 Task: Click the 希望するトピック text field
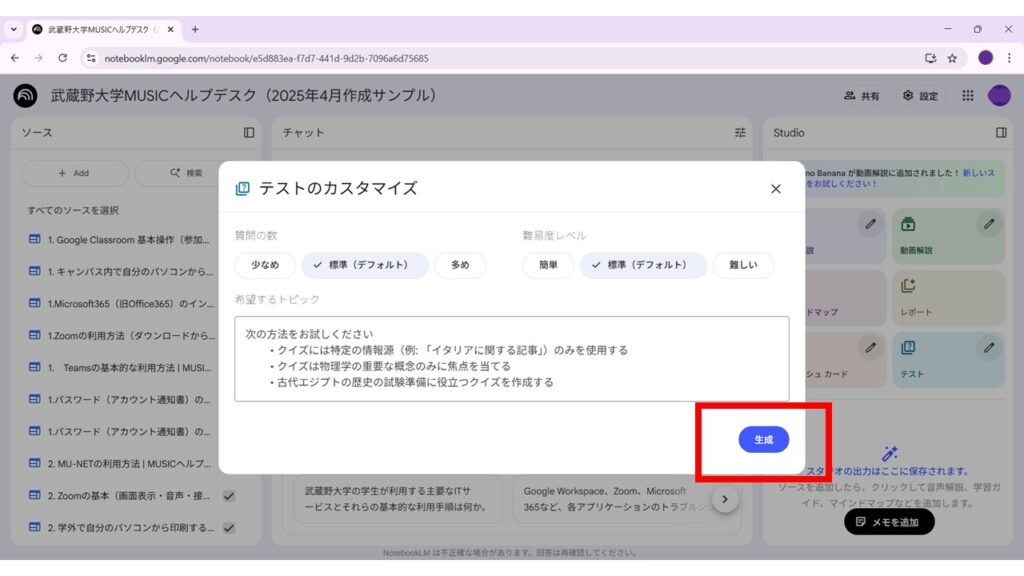pyautogui.click(x=511, y=359)
